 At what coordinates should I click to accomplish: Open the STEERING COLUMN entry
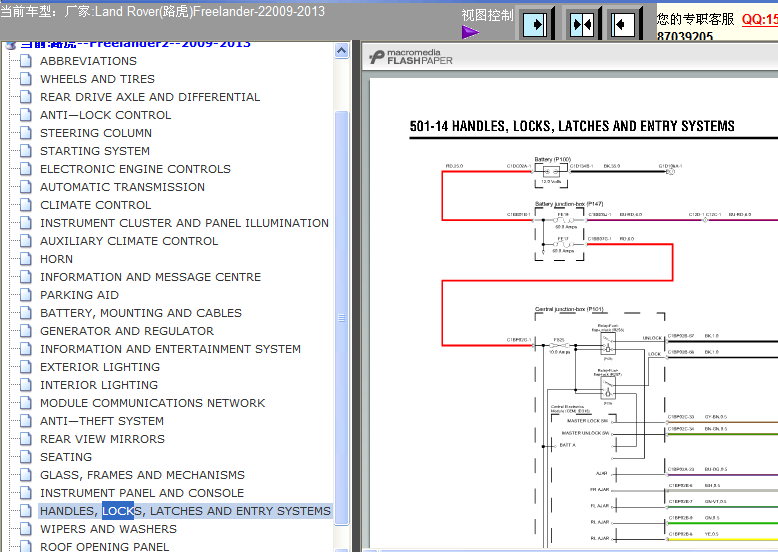[x=96, y=133]
